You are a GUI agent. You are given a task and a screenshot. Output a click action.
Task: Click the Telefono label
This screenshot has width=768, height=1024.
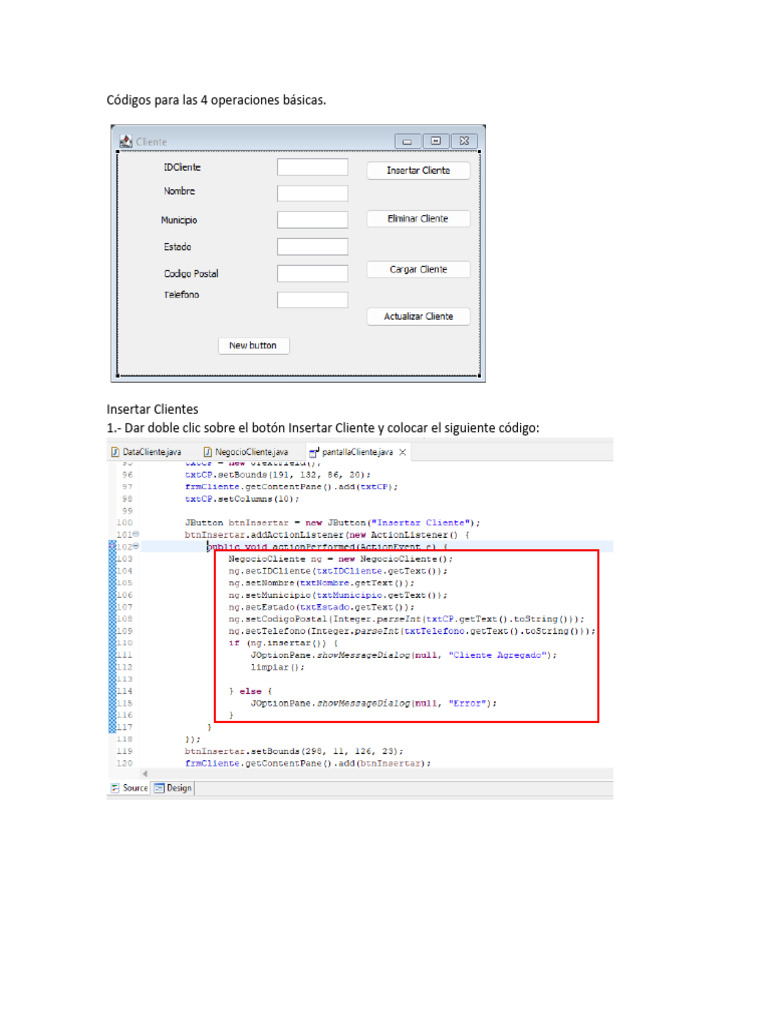pyautogui.click(x=182, y=295)
